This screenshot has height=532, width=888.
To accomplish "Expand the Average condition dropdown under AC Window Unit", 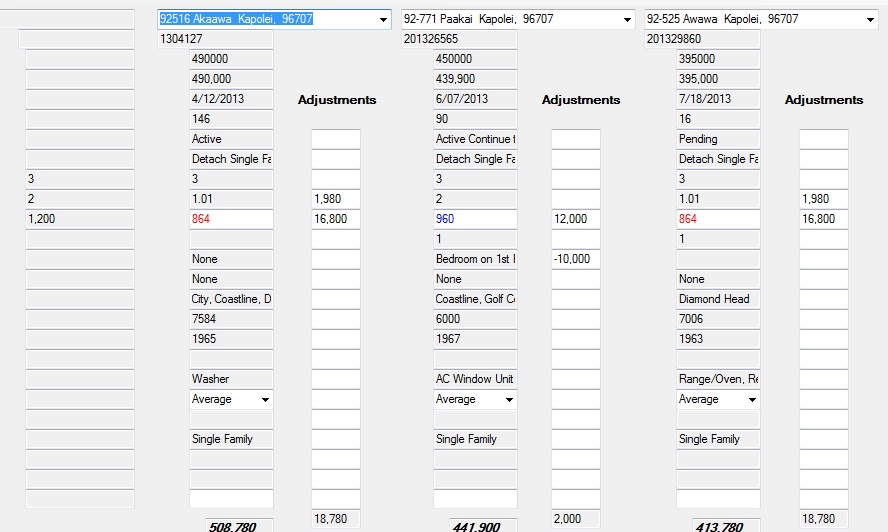I will click(x=509, y=399).
